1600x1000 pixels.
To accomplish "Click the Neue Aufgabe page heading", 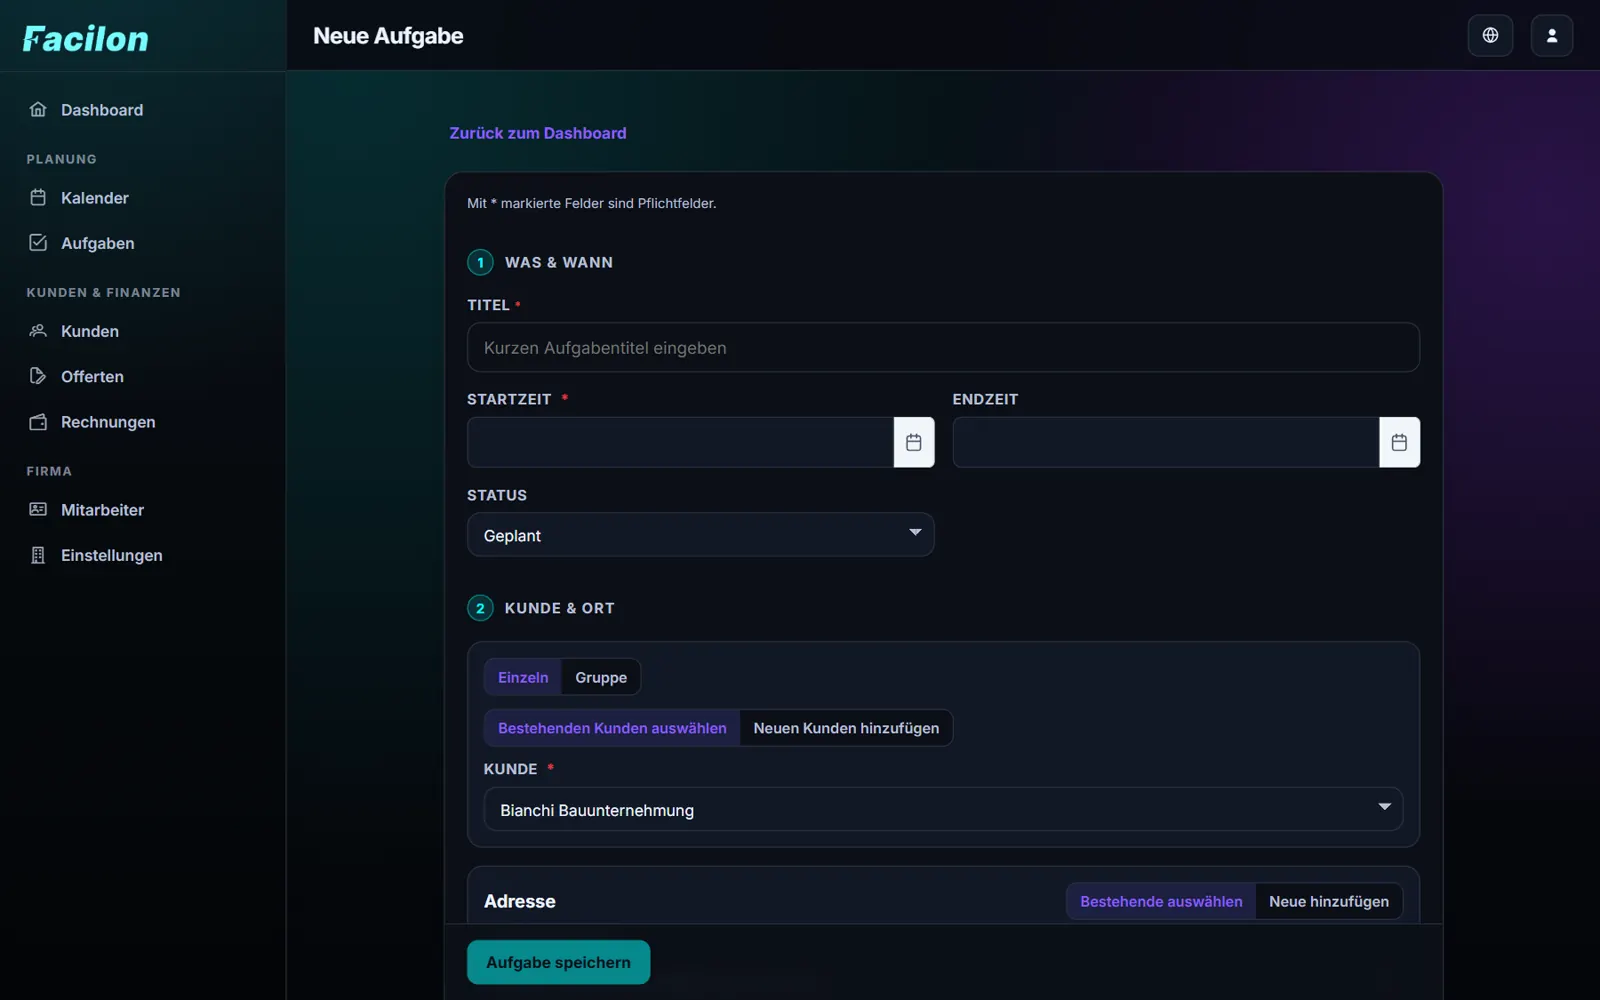I will pyautogui.click(x=388, y=36).
